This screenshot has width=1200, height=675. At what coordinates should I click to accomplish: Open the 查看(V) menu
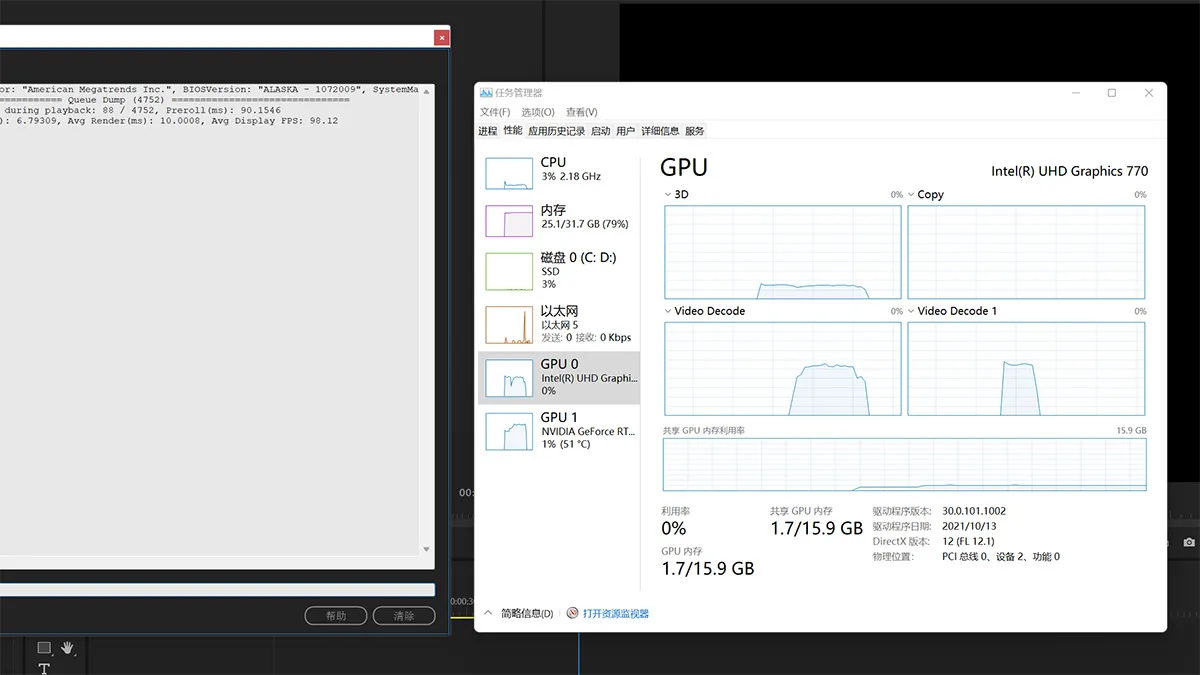582,112
